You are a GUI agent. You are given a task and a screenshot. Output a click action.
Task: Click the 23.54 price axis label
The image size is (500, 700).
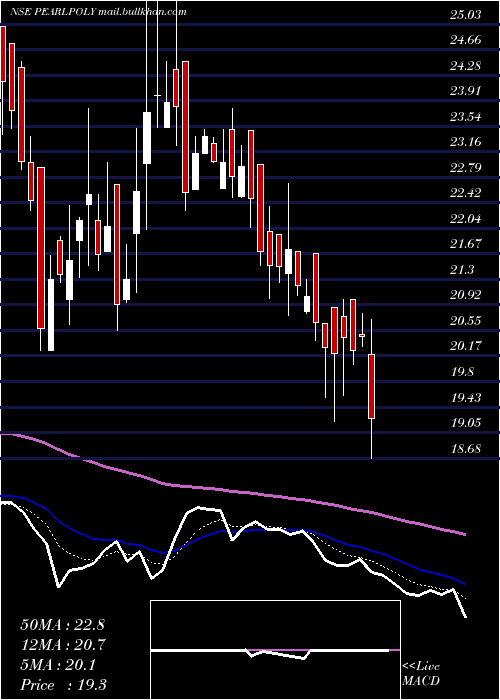(465, 117)
